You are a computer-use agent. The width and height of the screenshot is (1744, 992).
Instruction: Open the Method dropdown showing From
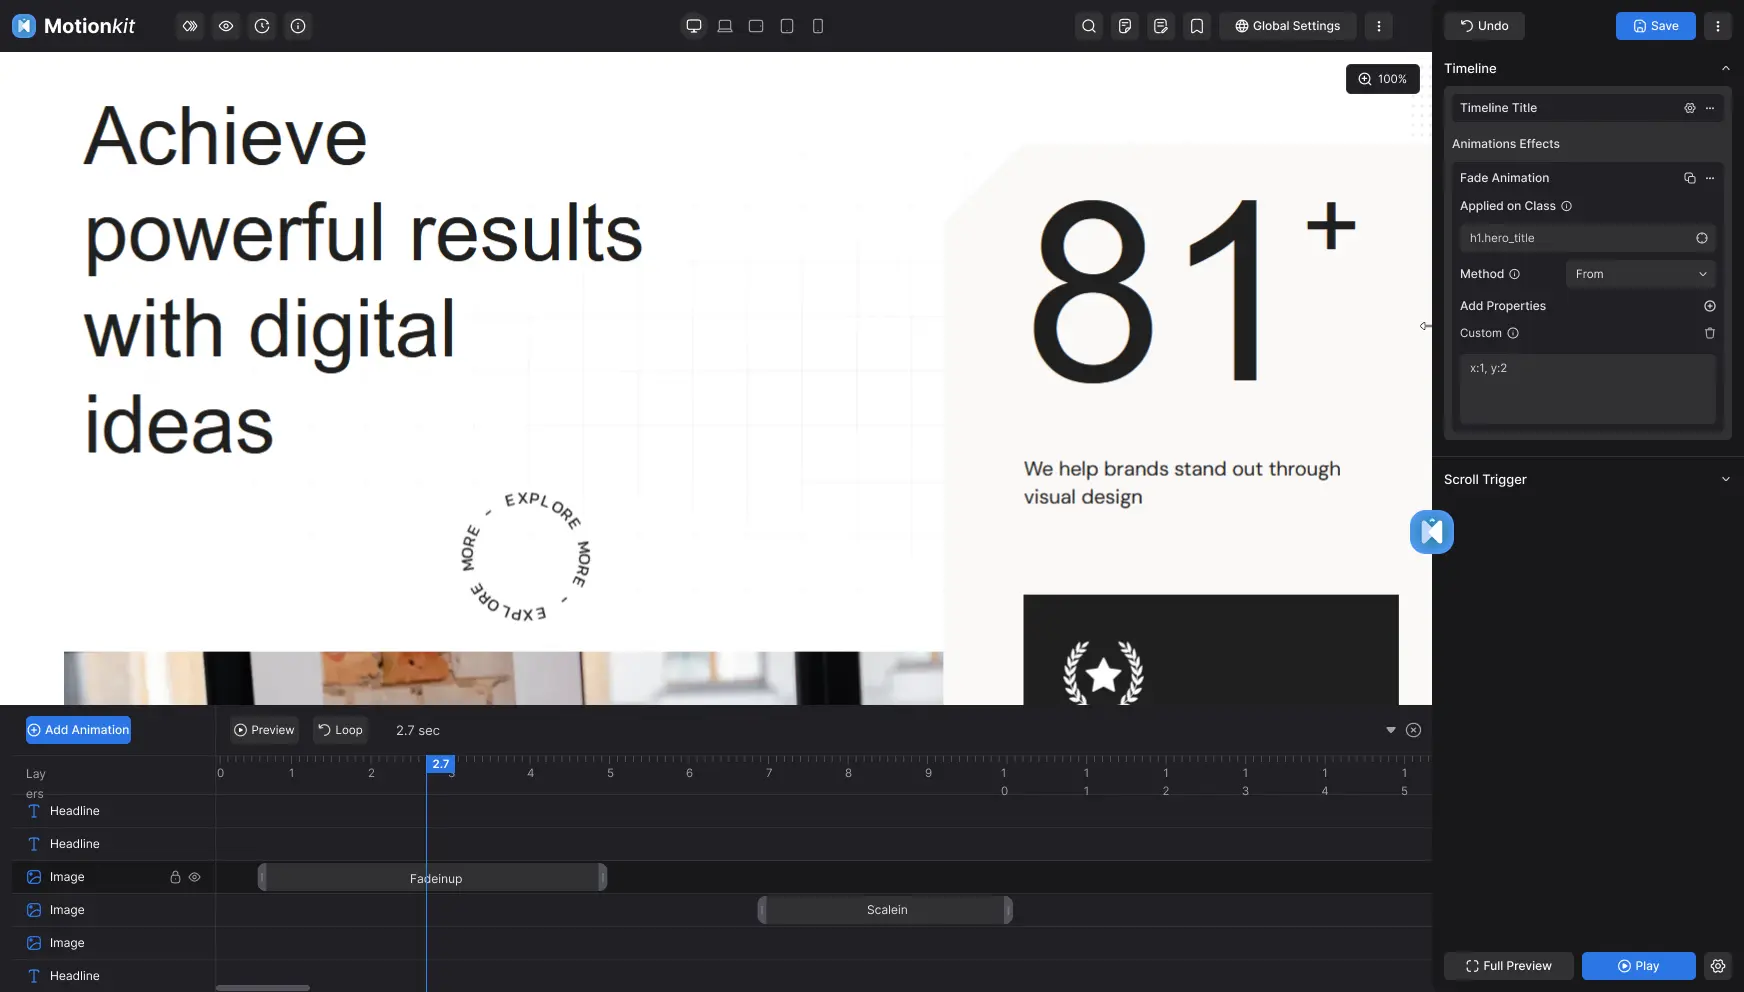pyautogui.click(x=1641, y=274)
